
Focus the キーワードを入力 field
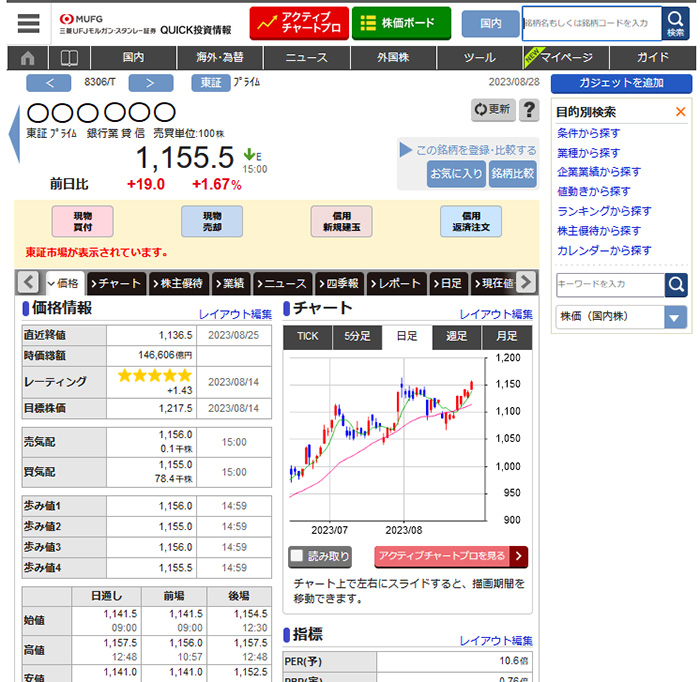[610, 284]
